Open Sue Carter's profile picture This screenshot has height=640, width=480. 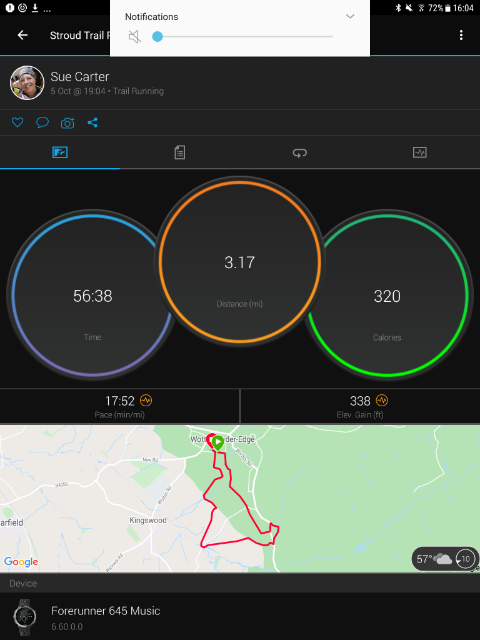pyautogui.click(x=27, y=83)
